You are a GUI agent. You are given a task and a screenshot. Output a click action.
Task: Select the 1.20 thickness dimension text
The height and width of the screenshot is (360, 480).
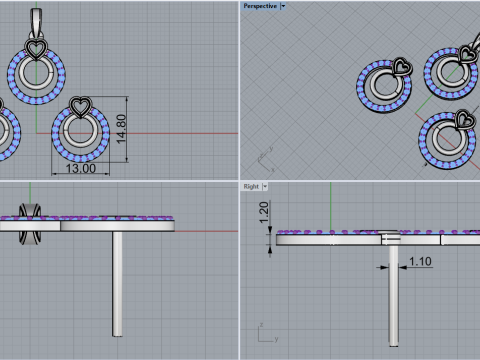(263, 213)
